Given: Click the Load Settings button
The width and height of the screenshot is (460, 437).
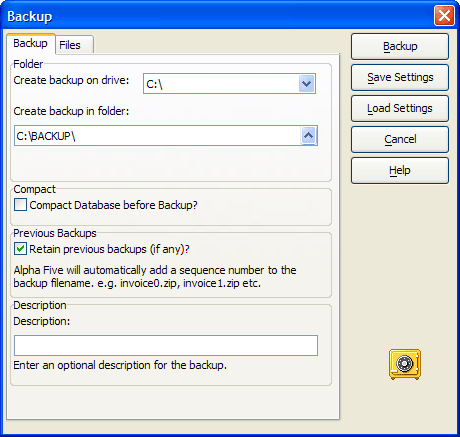Looking at the screenshot, I should pyautogui.click(x=400, y=108).
